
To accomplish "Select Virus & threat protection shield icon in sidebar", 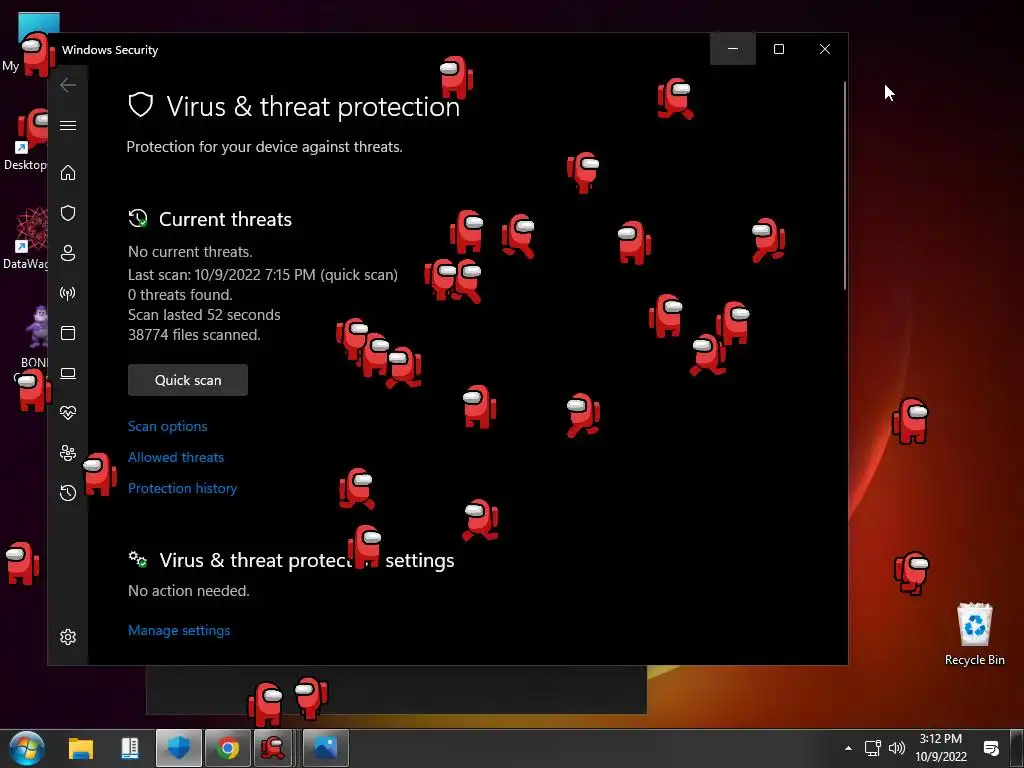I will (68, 213).
